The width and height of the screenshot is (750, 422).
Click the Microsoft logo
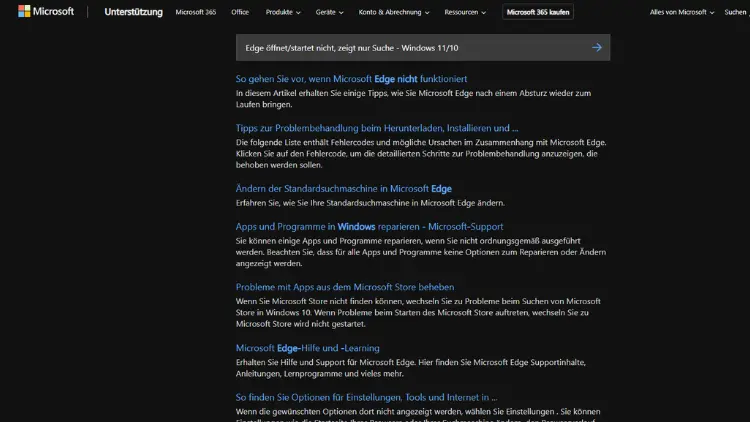pos(46,11)
